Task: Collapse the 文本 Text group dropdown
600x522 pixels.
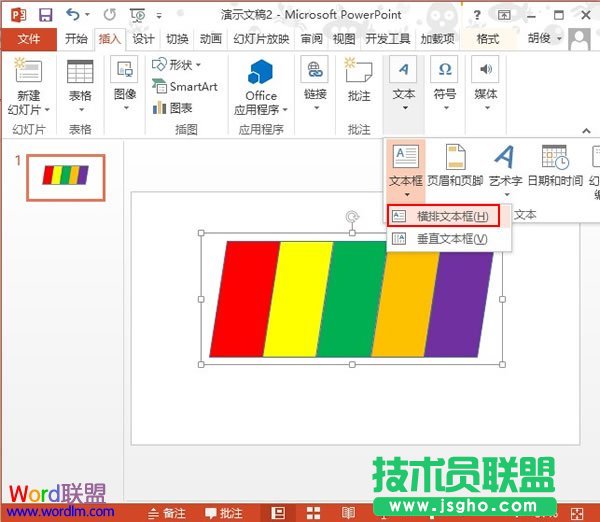Action: tap(404, 84)
